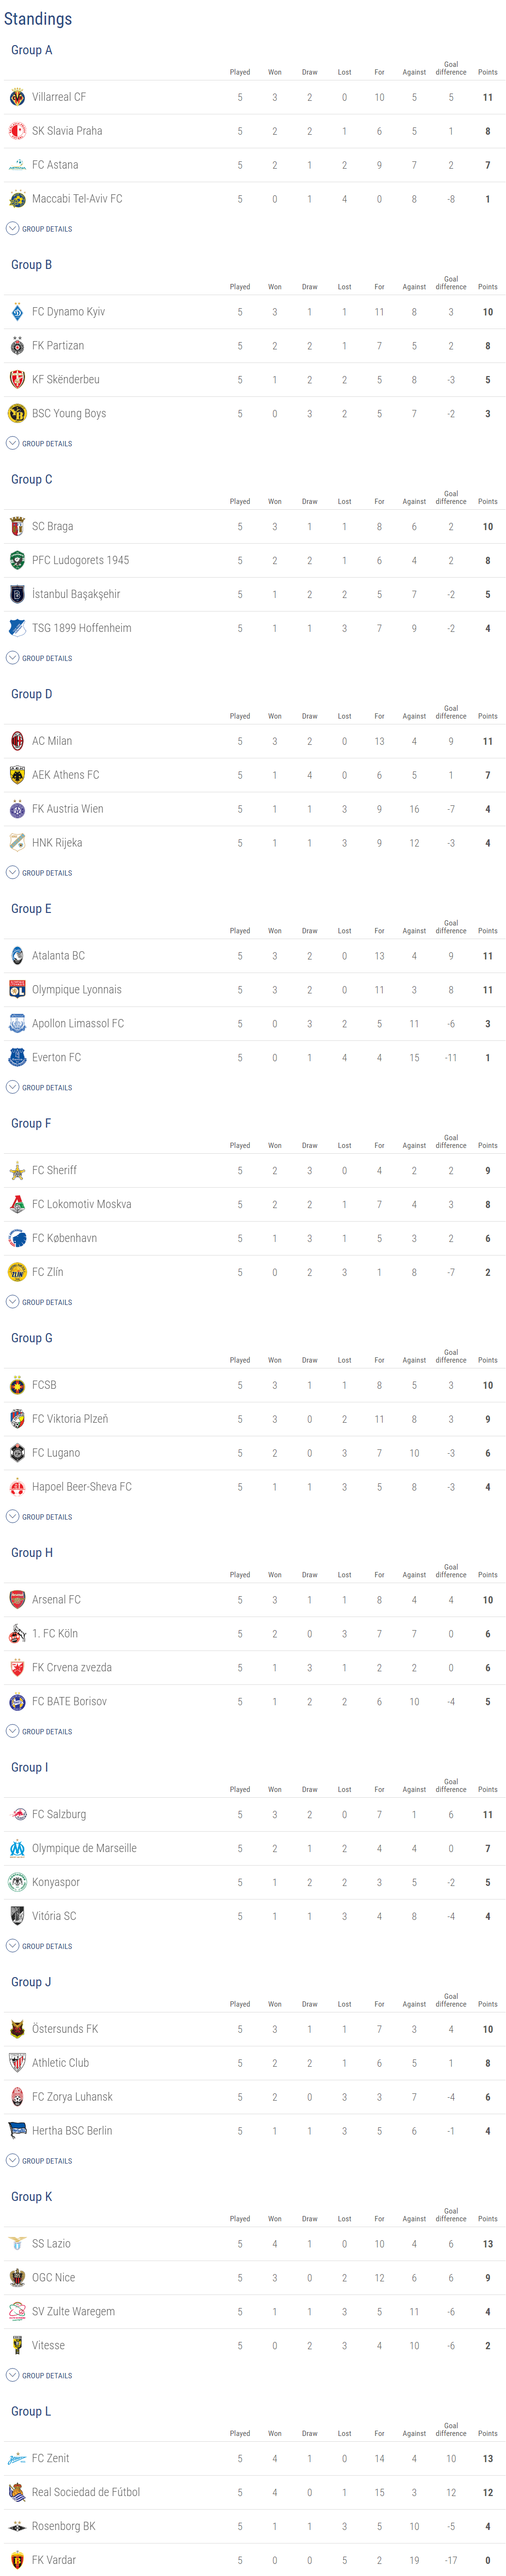This screenshot has width=506, height=2576.
Task: Expand Group H details
Action: [40, 1731]
